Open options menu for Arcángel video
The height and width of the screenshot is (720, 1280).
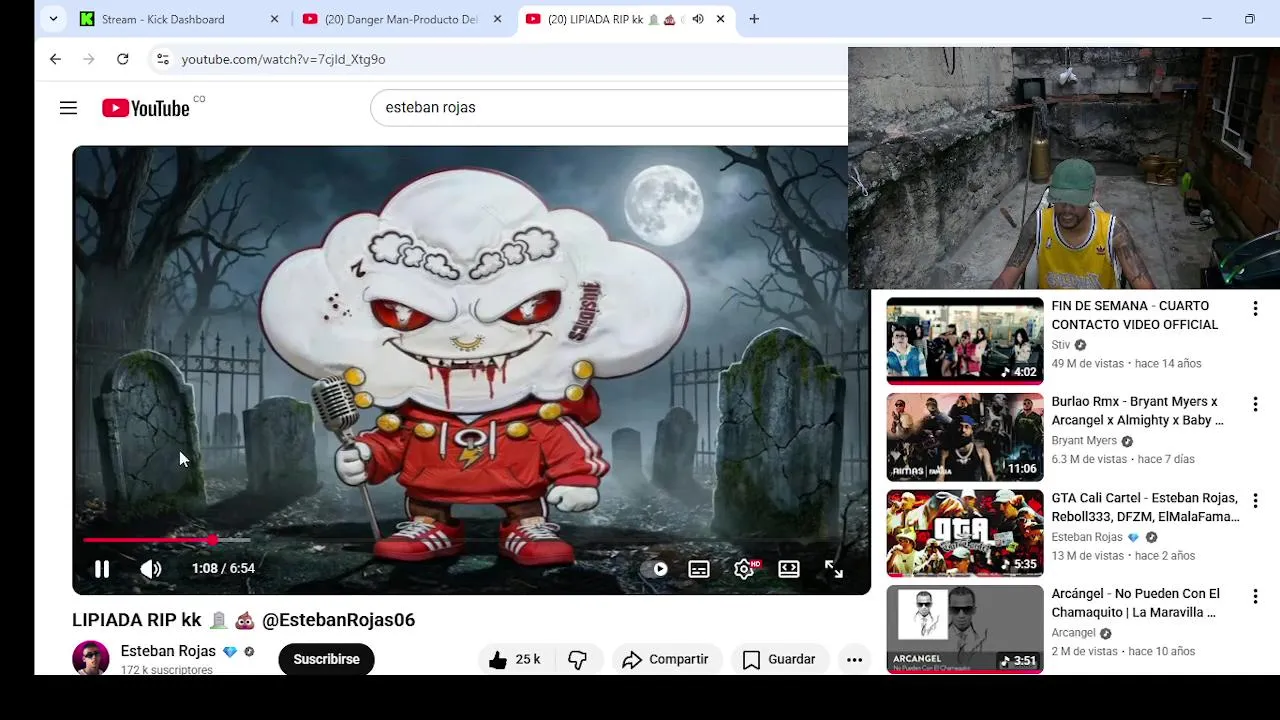pos(1255,597)
